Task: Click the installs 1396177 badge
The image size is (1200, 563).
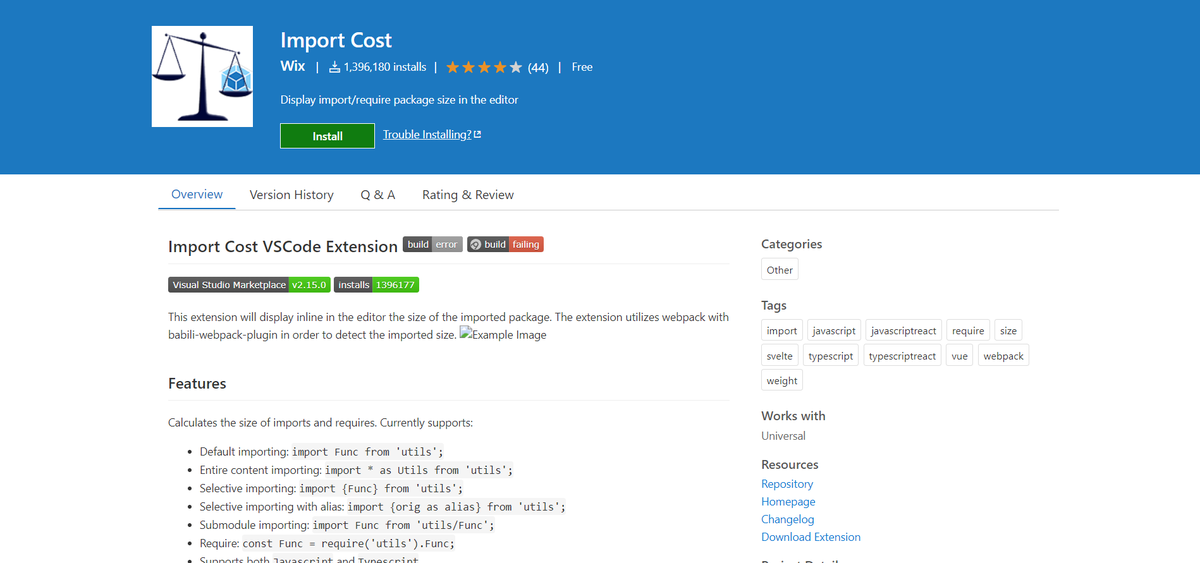Action: pyautogui.click(x=376, y=285)
